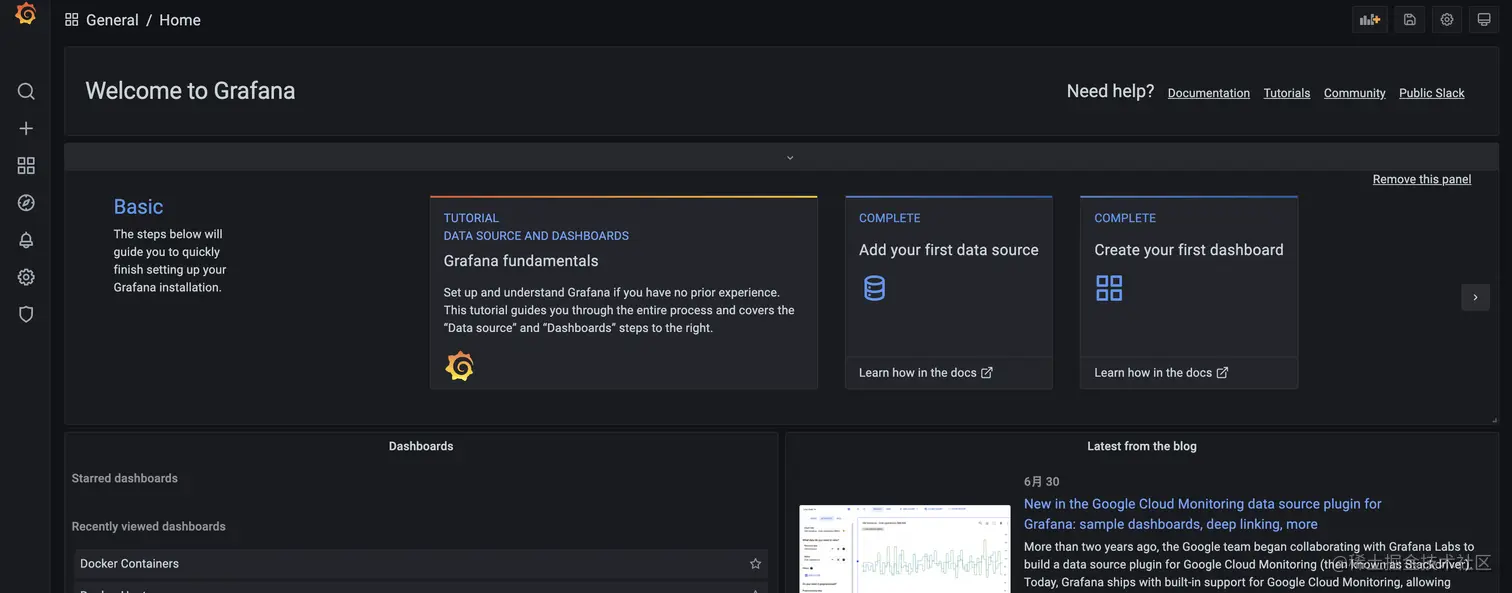Open the Tutorials link
The width and height of the screenshot is (1512, 593).
[x=1287, y=93]
